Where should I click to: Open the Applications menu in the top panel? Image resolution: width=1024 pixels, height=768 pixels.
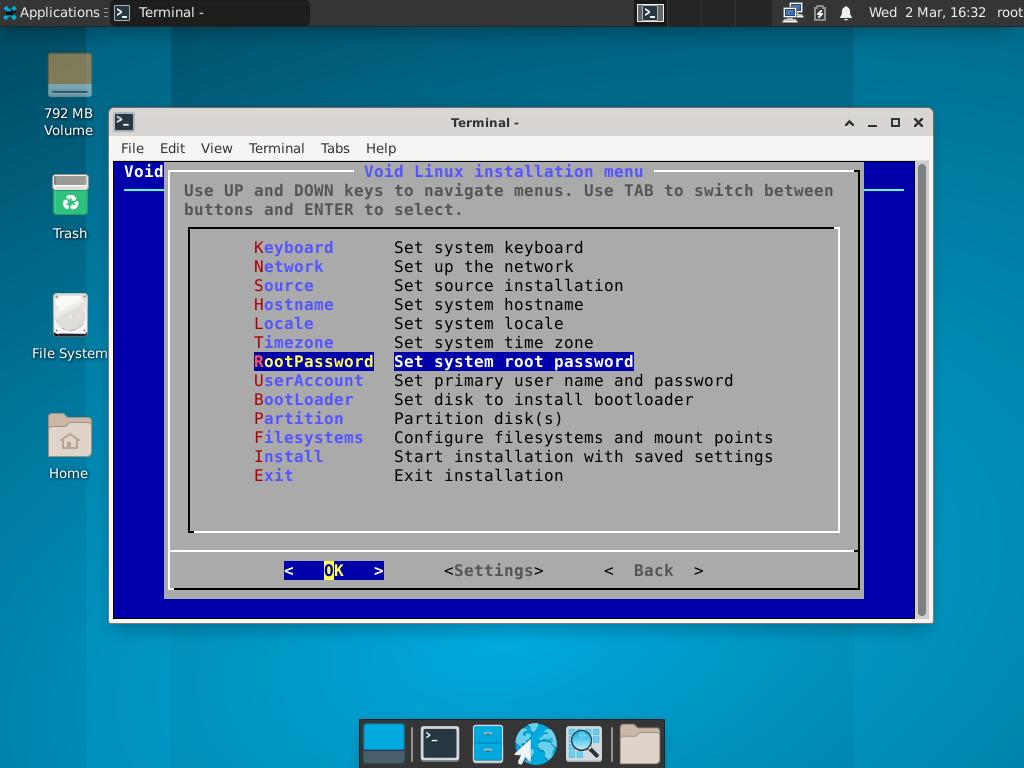(x=52, y=12)
